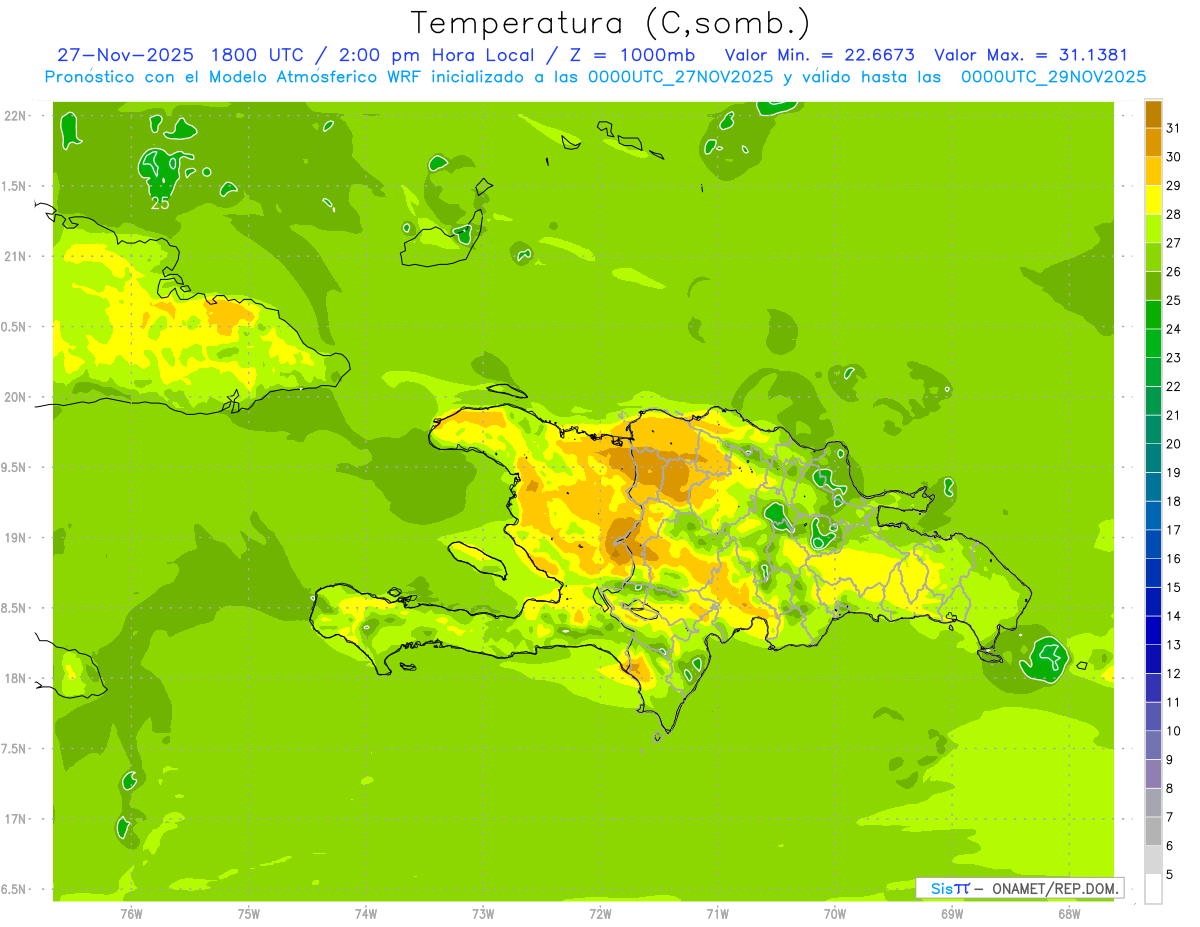Click the '68W' longitude axis label
The height and width of the screenshot is (927, 1200).
(x=1069, y=914)
